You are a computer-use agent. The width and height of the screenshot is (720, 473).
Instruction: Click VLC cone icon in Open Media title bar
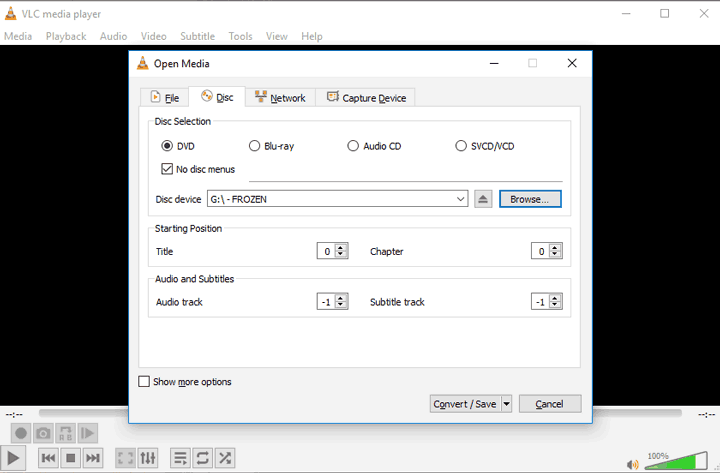click(x=143, y=63)
